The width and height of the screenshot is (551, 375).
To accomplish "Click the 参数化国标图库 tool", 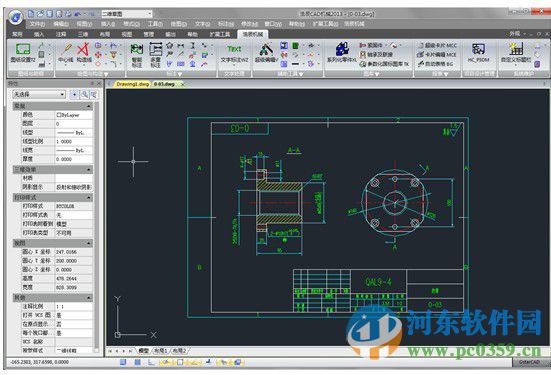I will coord(384,64).
